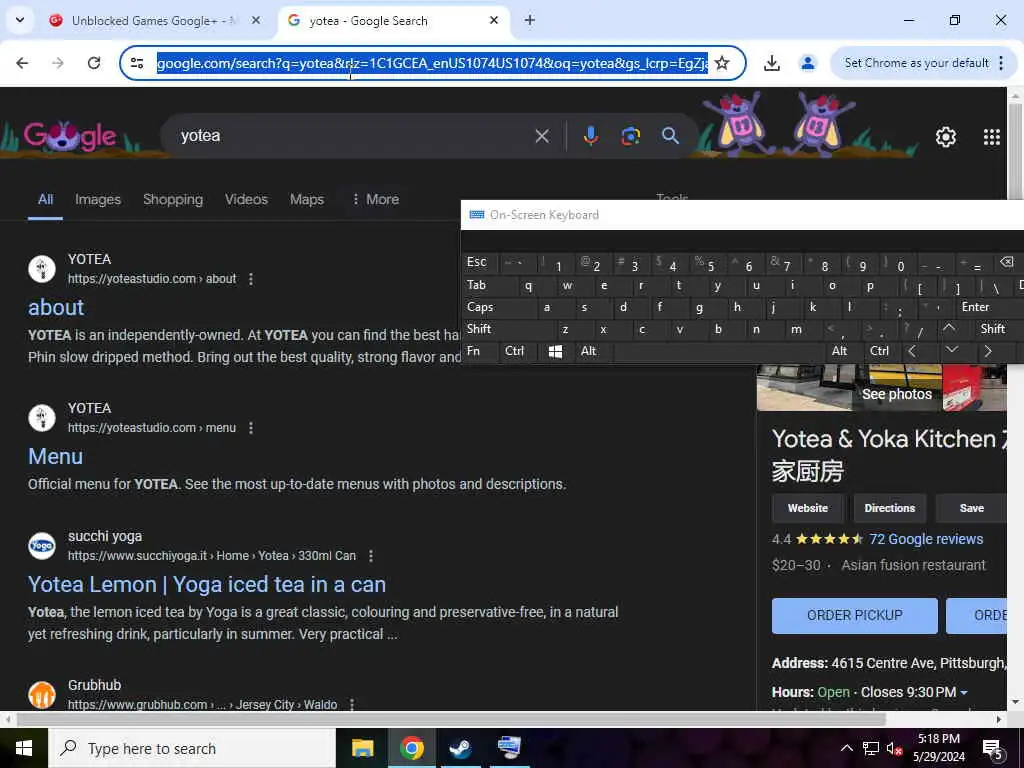Select the Videos search tab

pos(246,199)
